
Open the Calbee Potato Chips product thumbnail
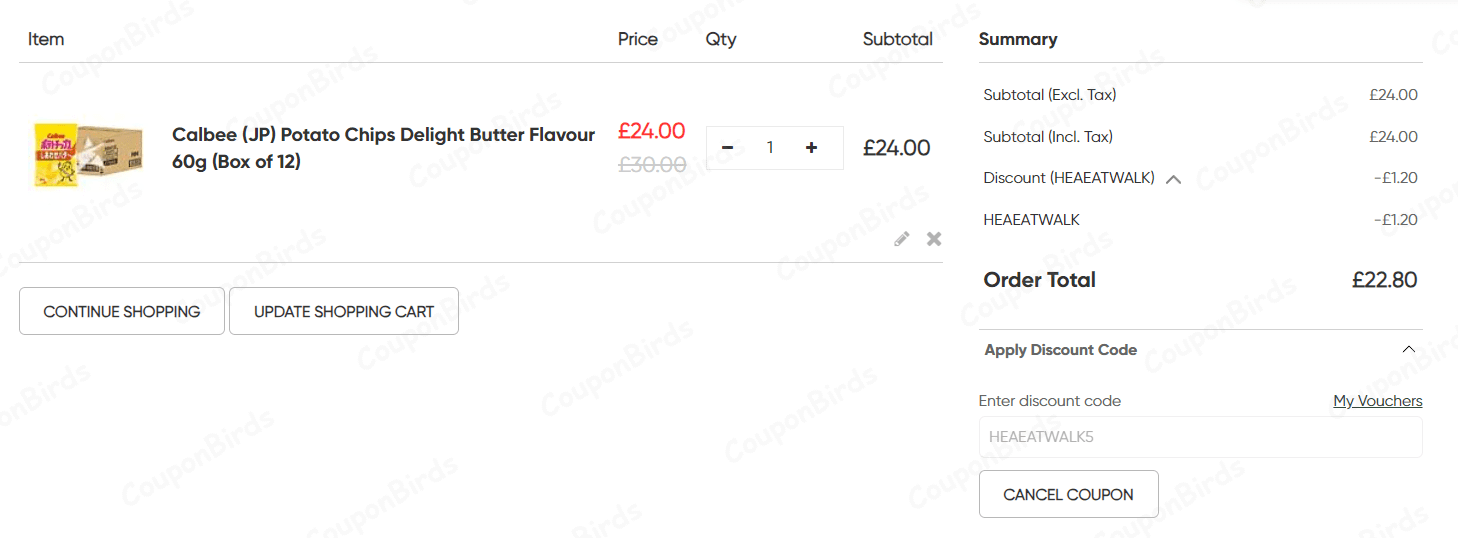pos(88,155)
